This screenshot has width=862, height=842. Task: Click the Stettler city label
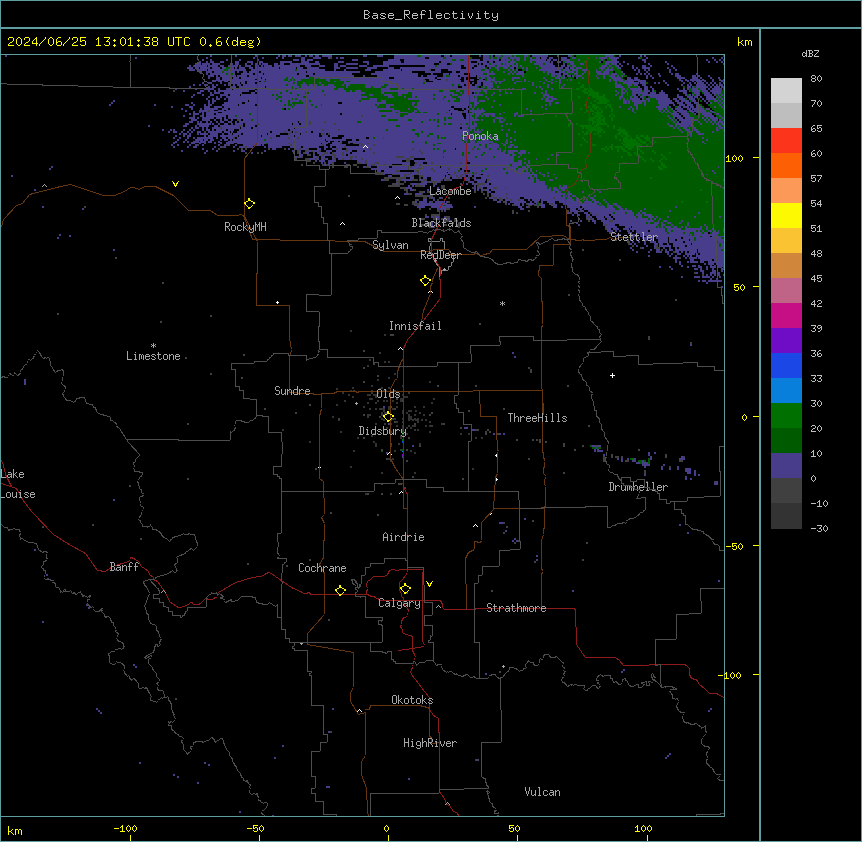pyautogui.click(x=634, y=237)
